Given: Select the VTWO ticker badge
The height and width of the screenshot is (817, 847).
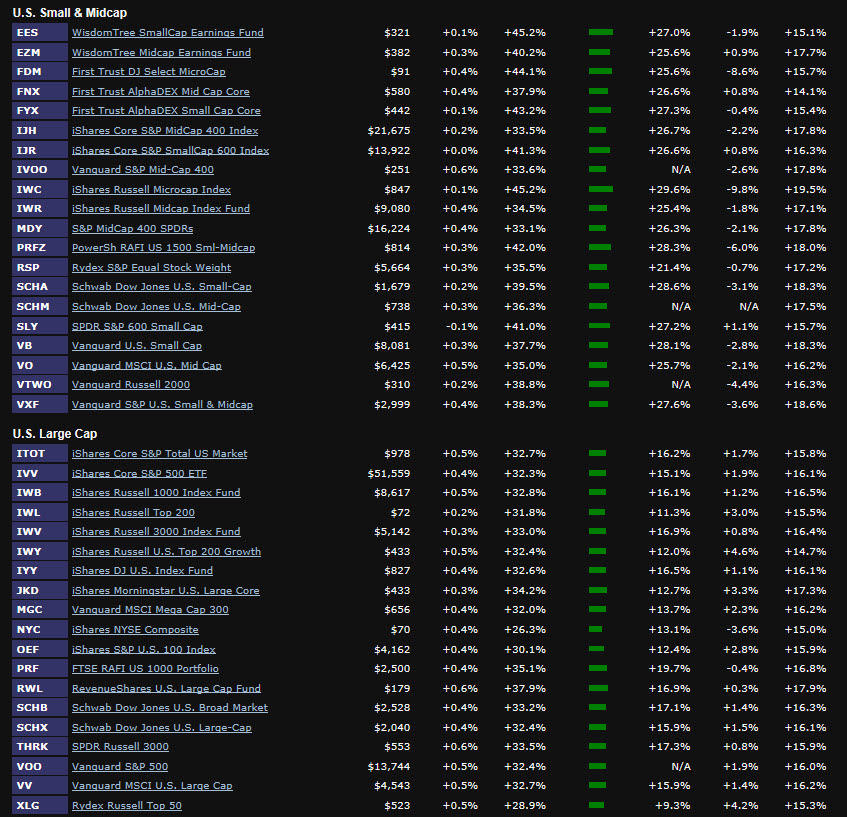Looking at the screenshot, I should (x=40, y=385).
